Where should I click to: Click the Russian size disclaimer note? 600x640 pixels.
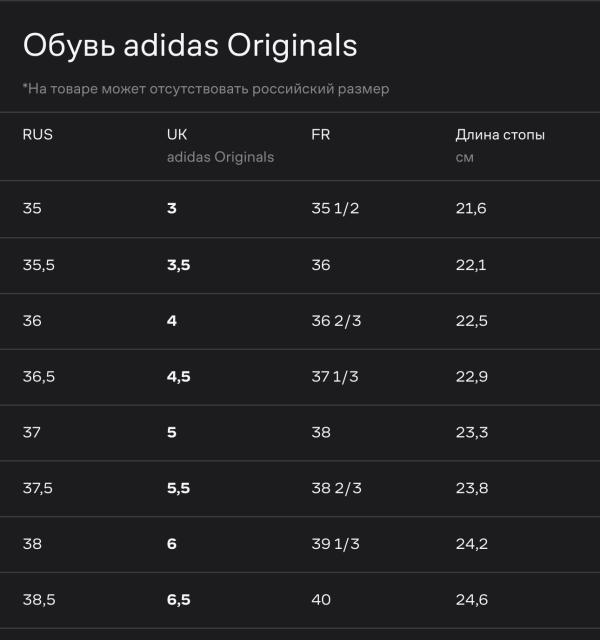(x=206, y=89)
